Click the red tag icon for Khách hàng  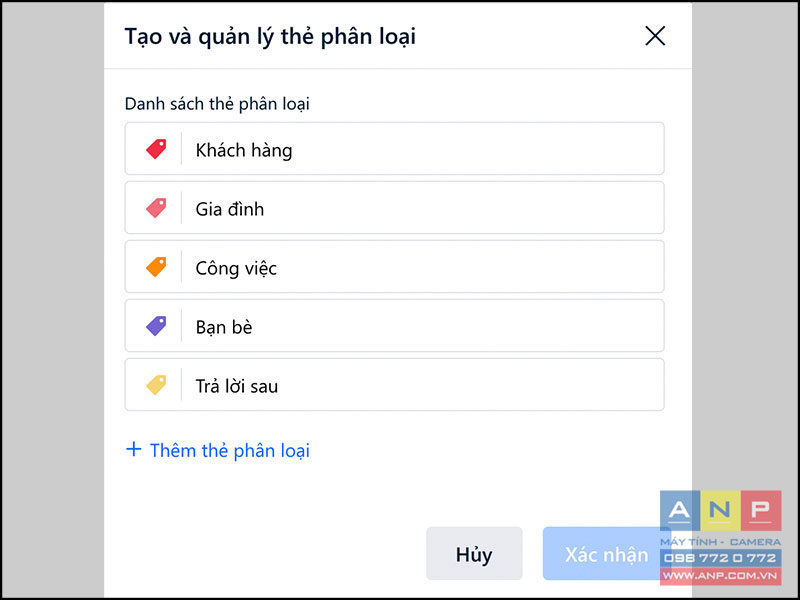tap(156, 149)
